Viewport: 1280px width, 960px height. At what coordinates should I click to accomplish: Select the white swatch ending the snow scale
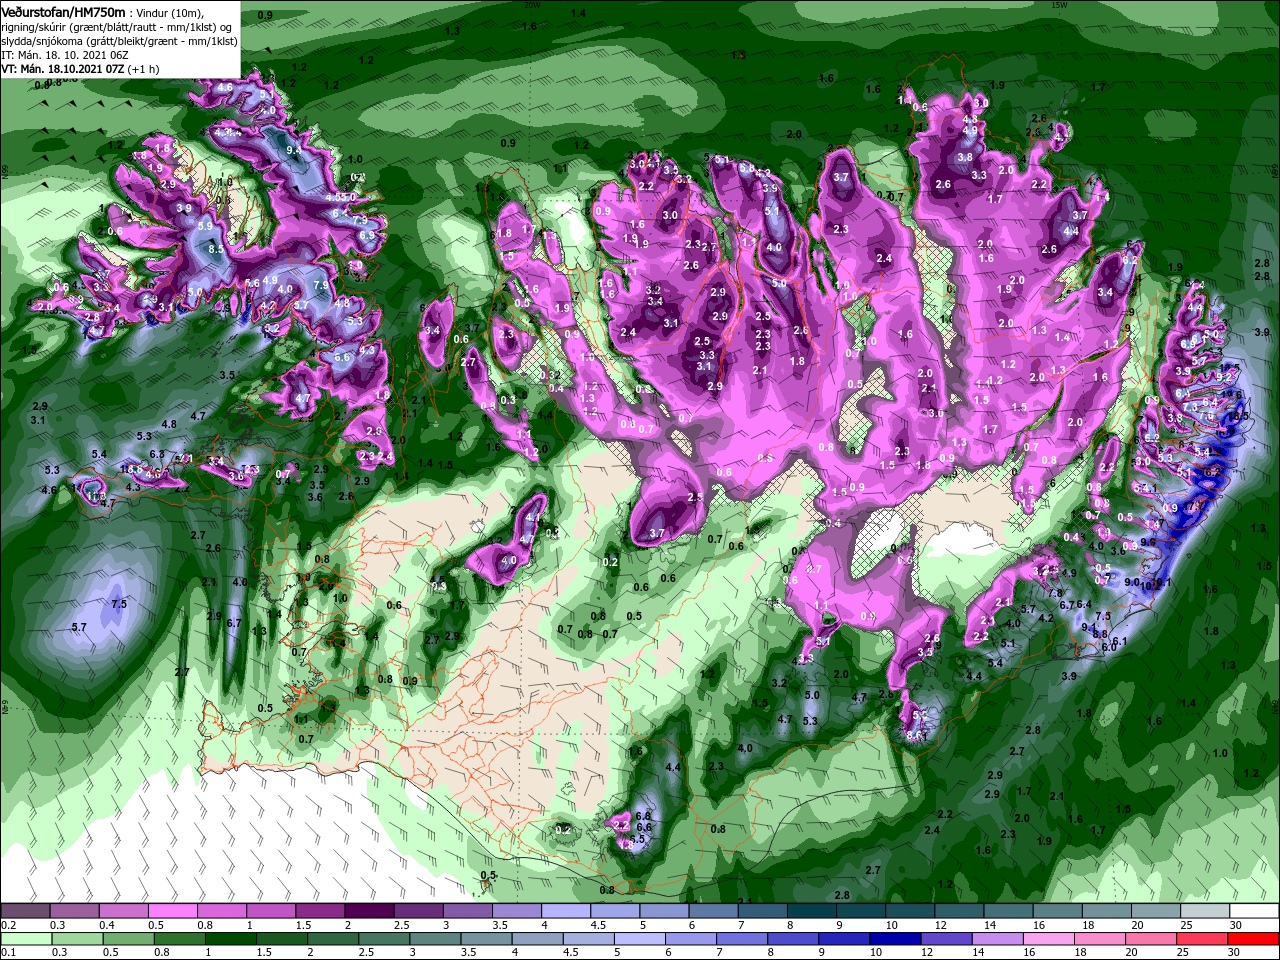point(1255,911)
